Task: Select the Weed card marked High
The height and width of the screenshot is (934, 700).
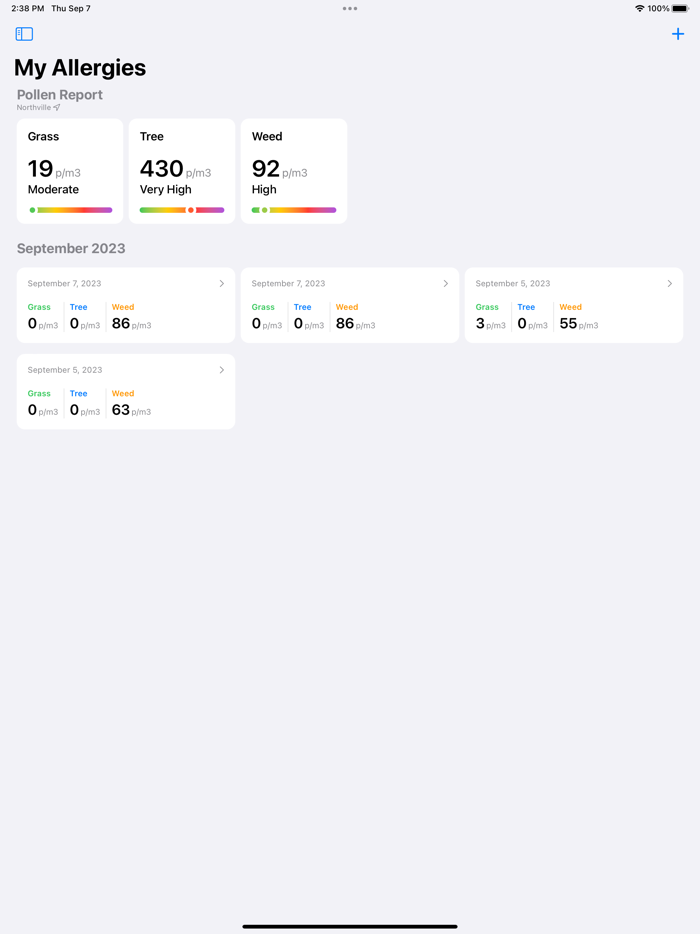Action: pos(293,170)
